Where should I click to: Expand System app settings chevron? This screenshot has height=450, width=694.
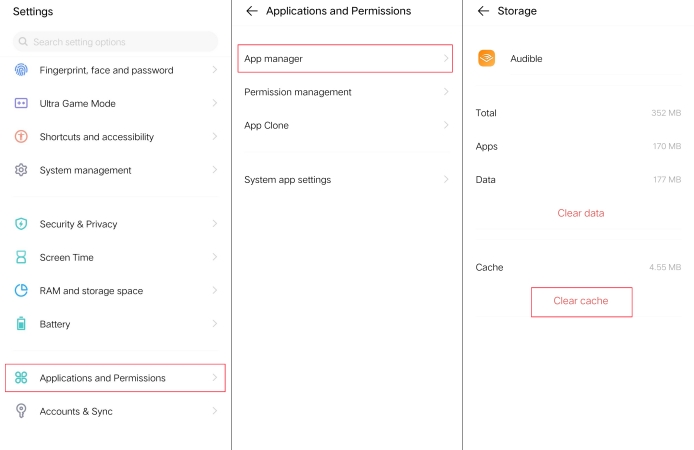(446, 179)
